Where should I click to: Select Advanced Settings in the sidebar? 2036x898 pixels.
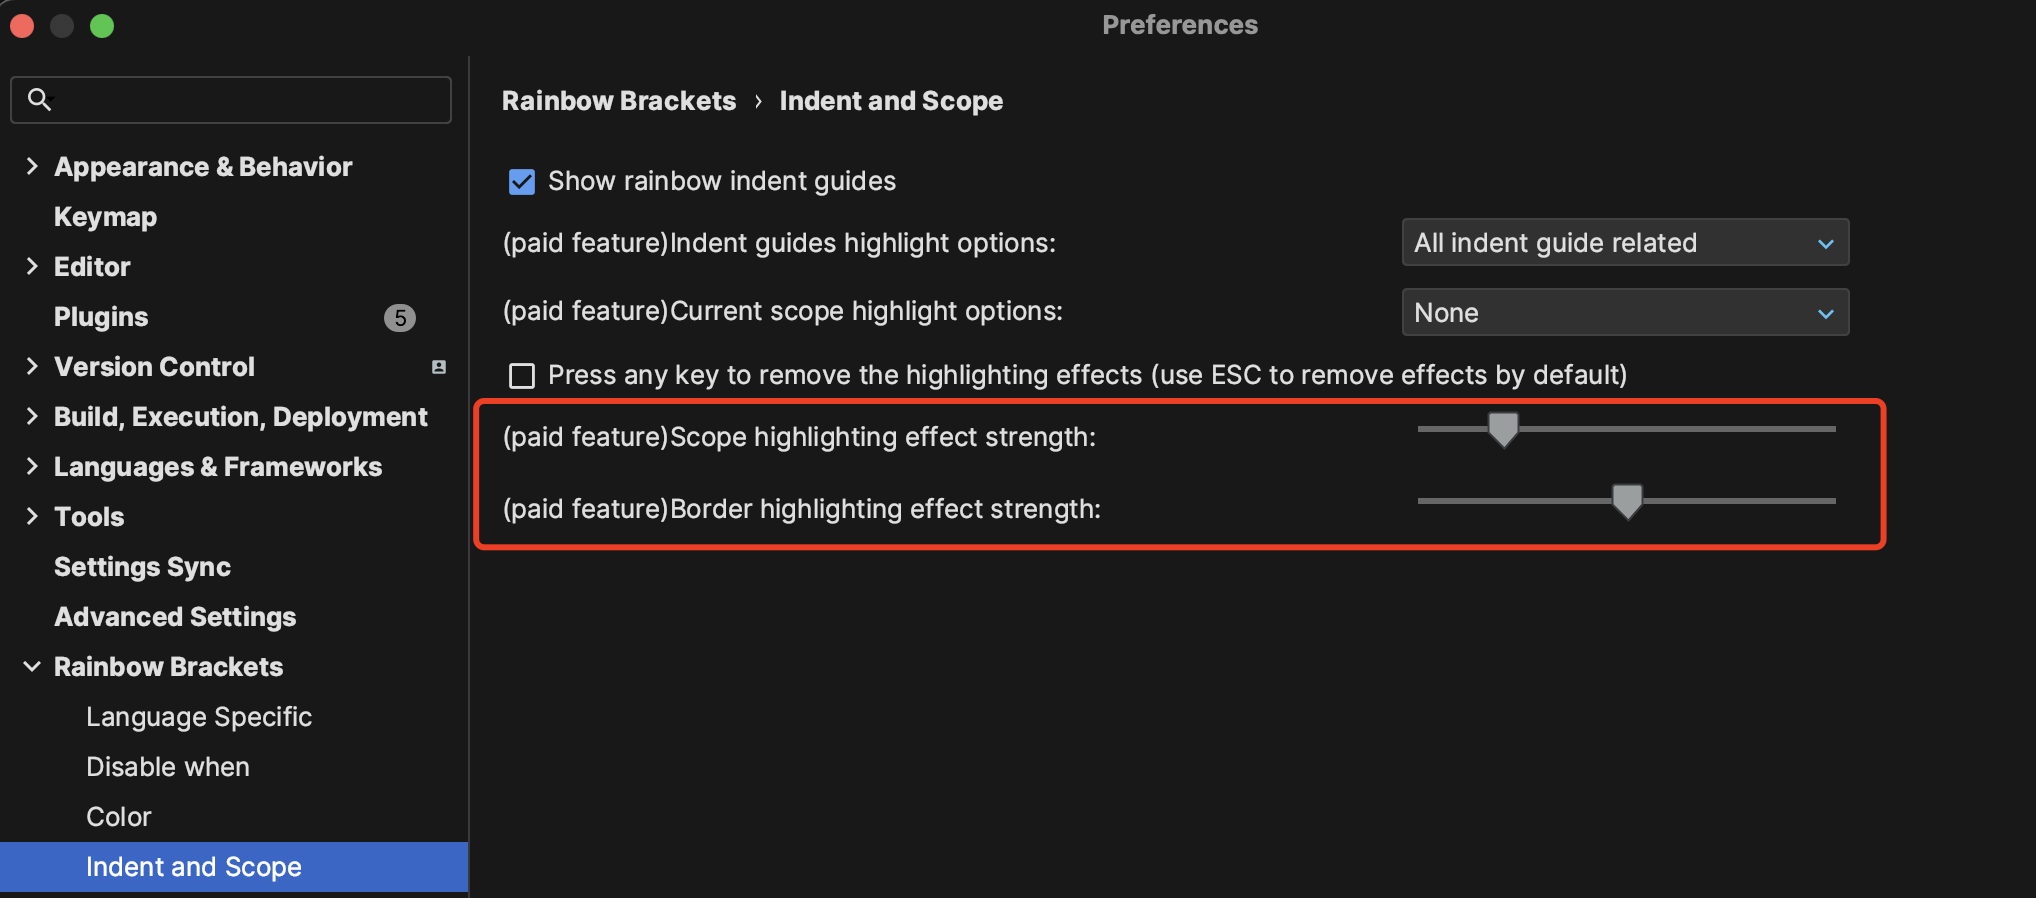174,617
